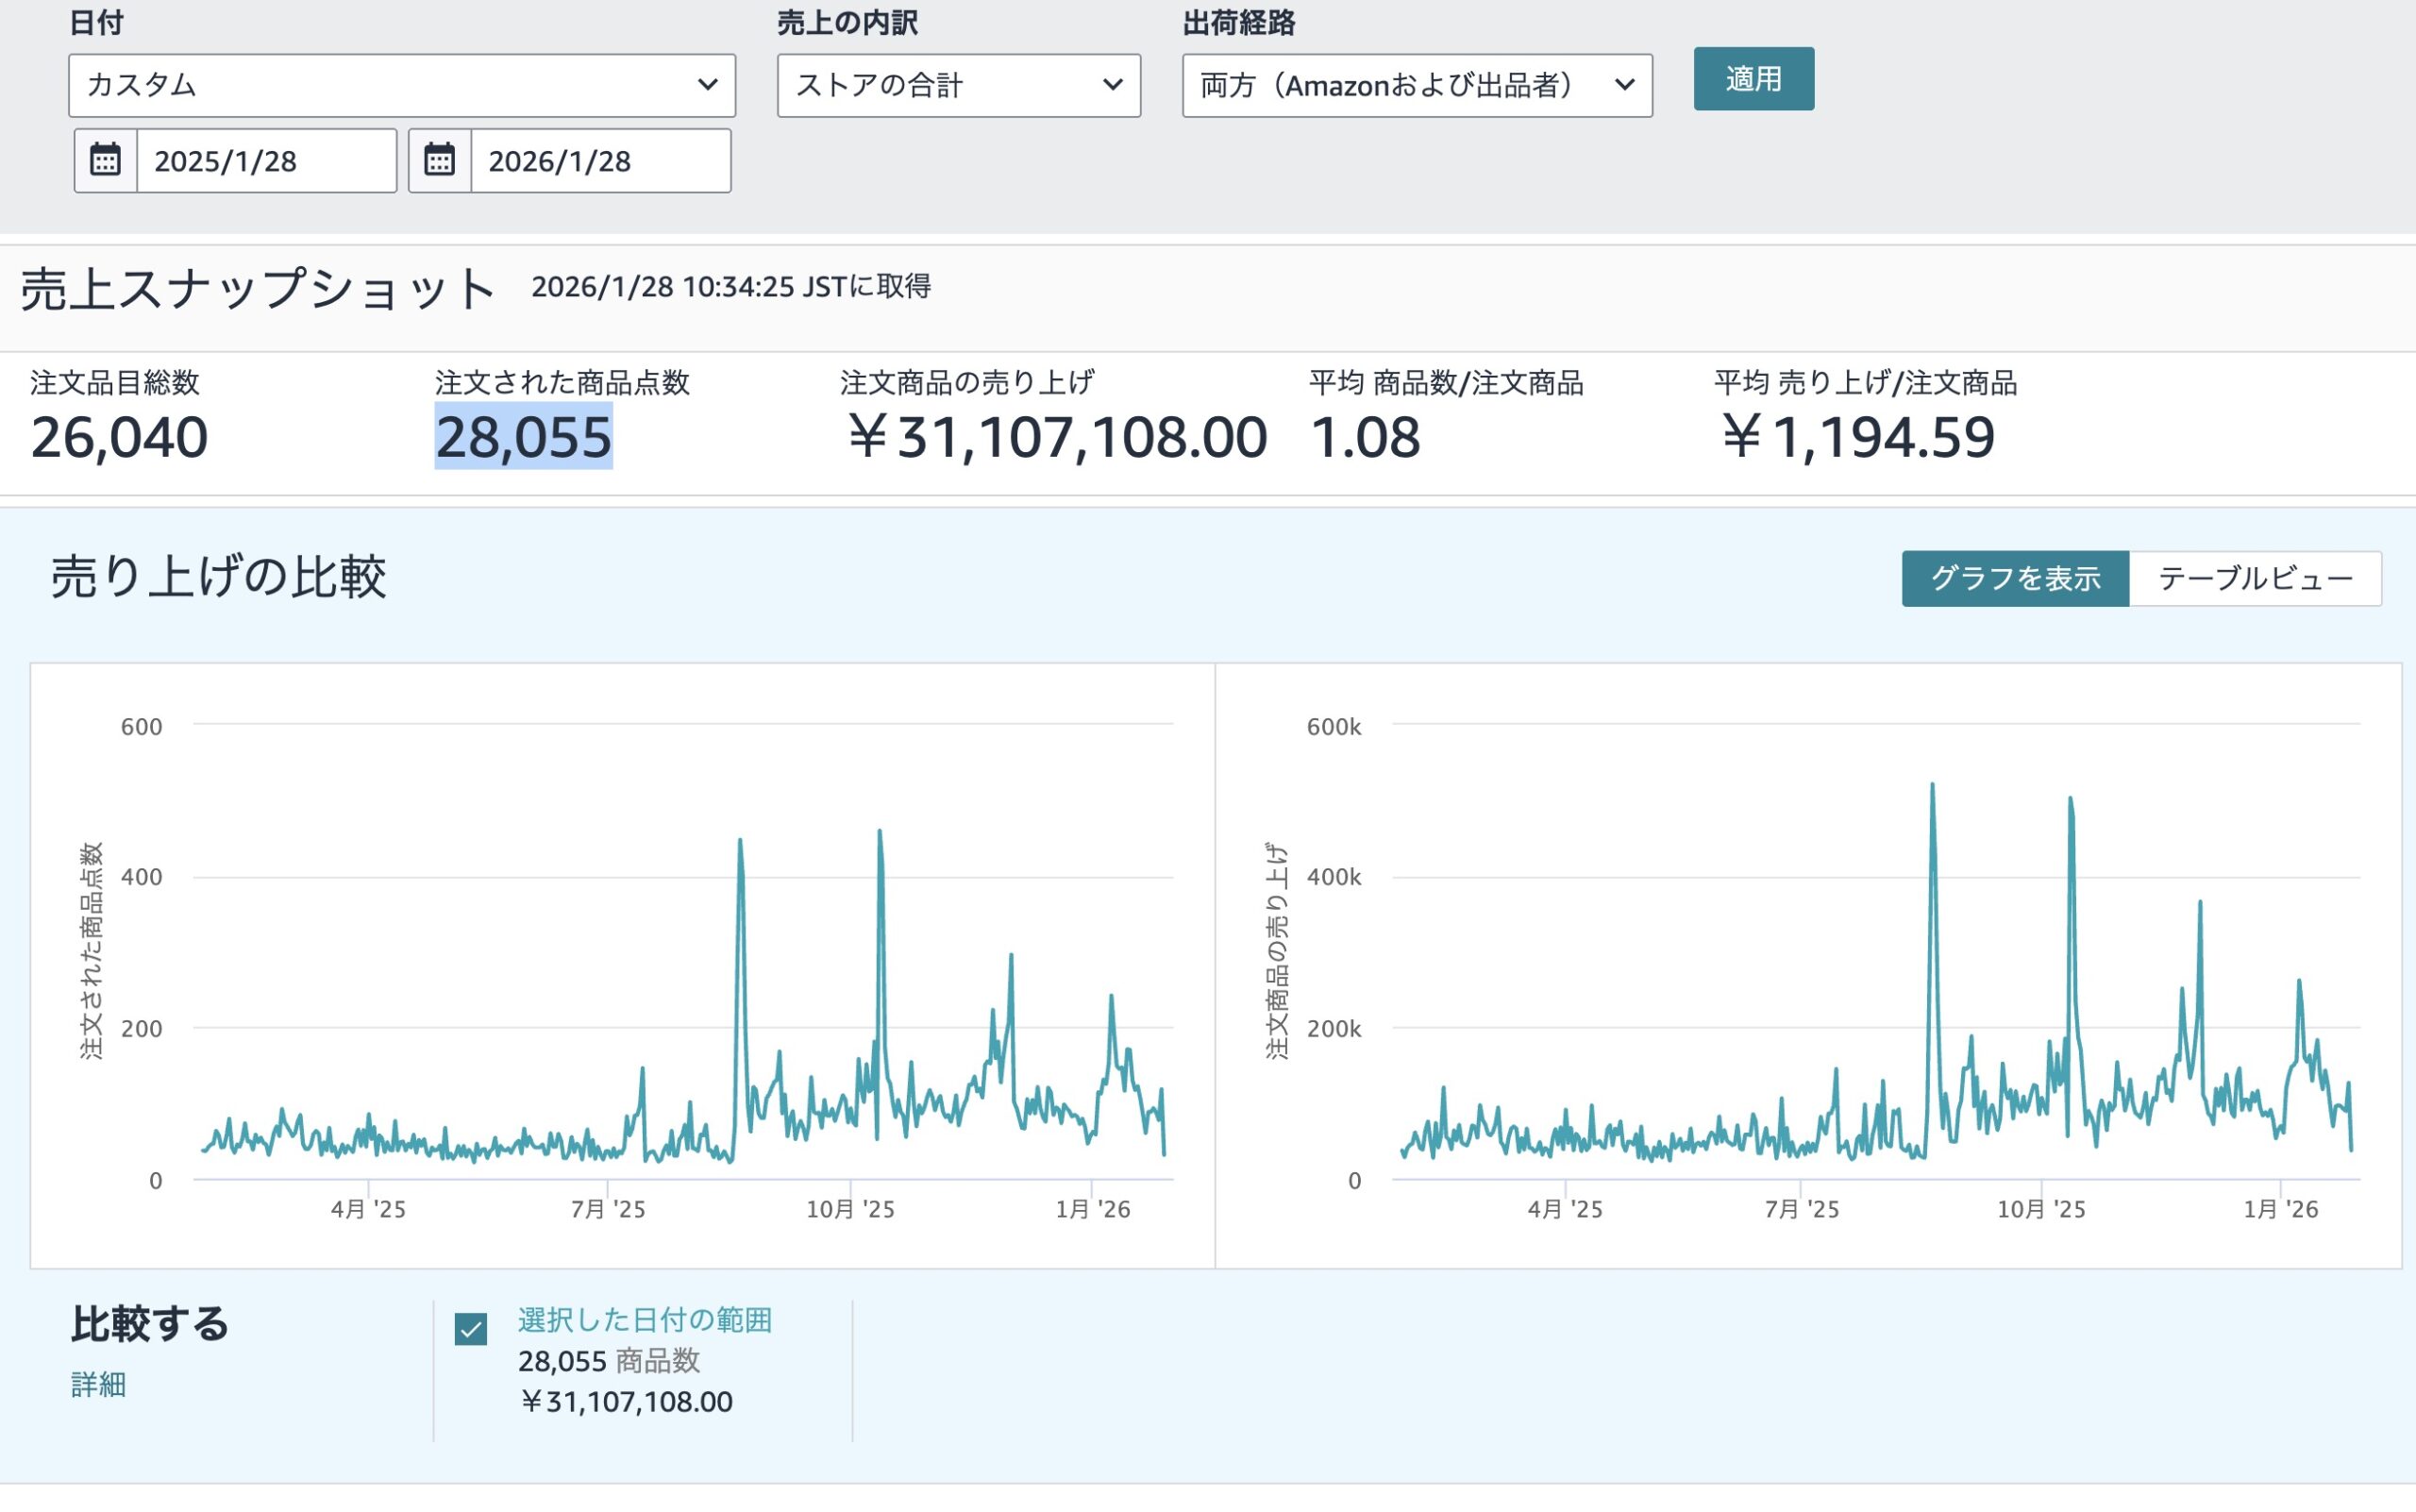Switch to テーブルビュー tab
2416x1512 pixels.
[x=2254, y=578]
